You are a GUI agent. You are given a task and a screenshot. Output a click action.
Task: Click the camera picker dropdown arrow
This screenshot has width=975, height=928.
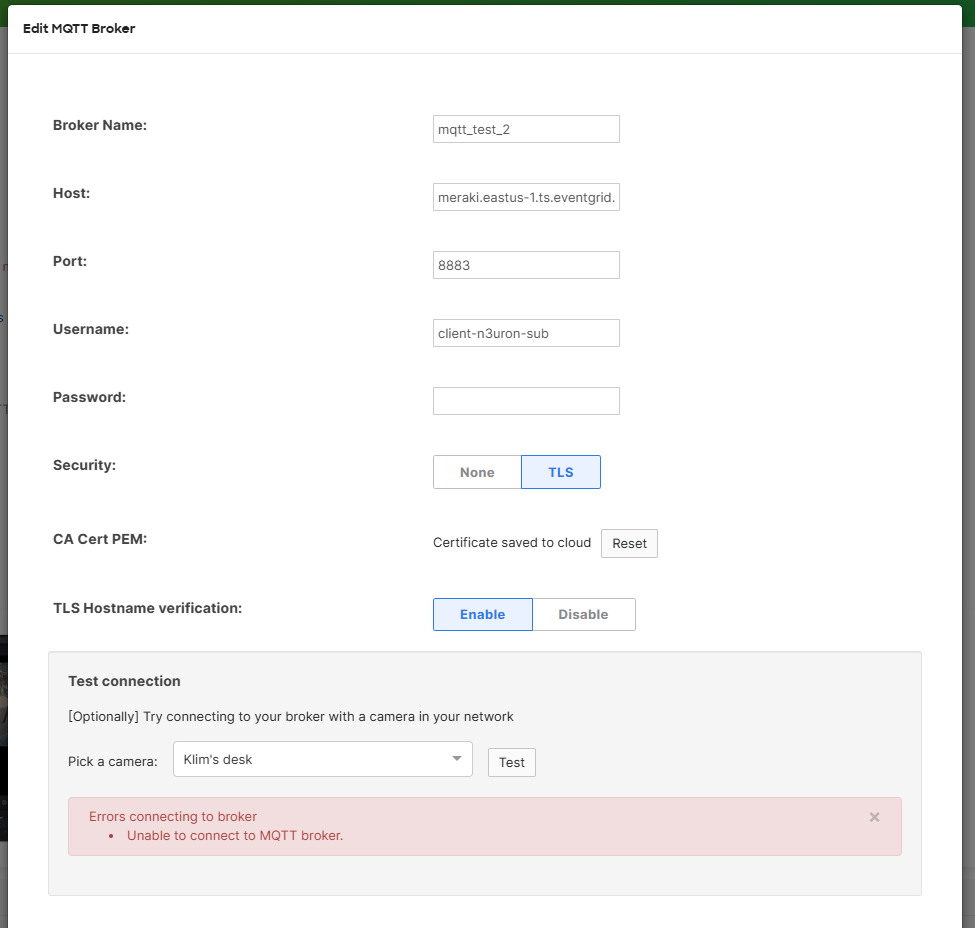point(457,759)
